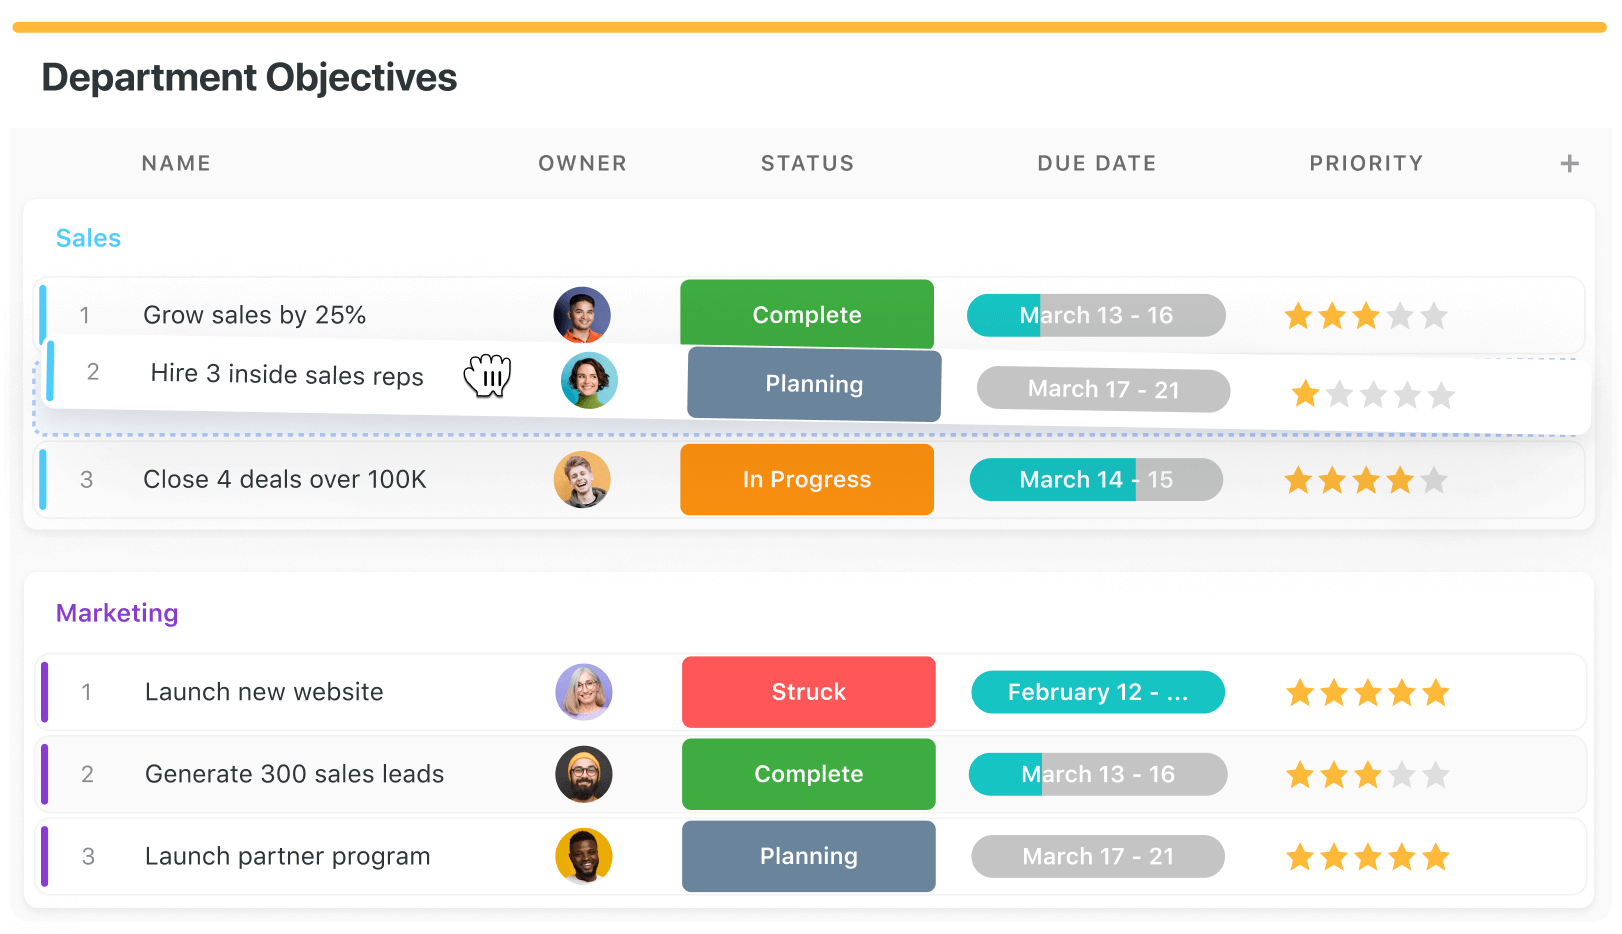Open Generate 300 sales leads item
1622x934 pixels.
[294, 774]
